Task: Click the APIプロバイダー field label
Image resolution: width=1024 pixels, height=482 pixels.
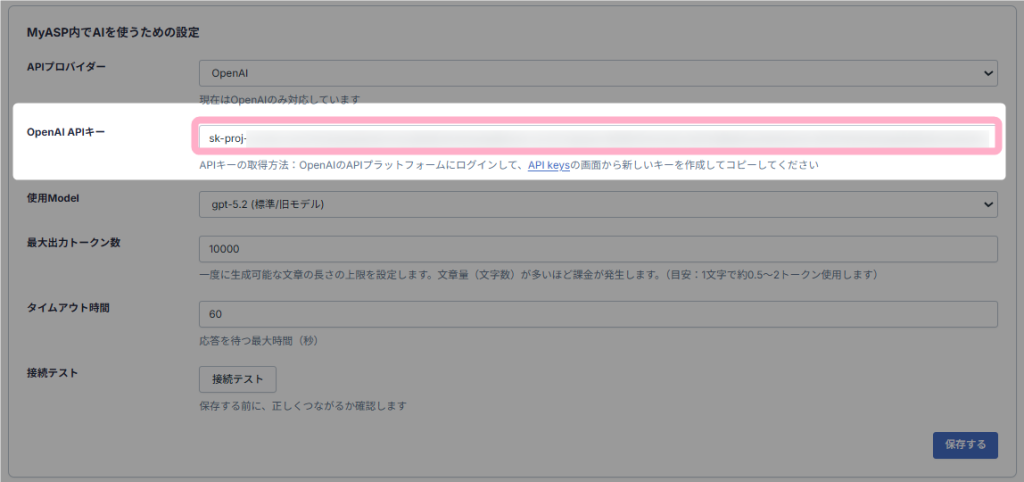Action: 66,67
